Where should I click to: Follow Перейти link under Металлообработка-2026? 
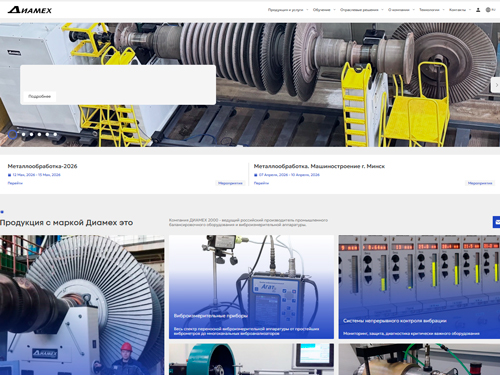pyautogui.click(x=15, y=183)
